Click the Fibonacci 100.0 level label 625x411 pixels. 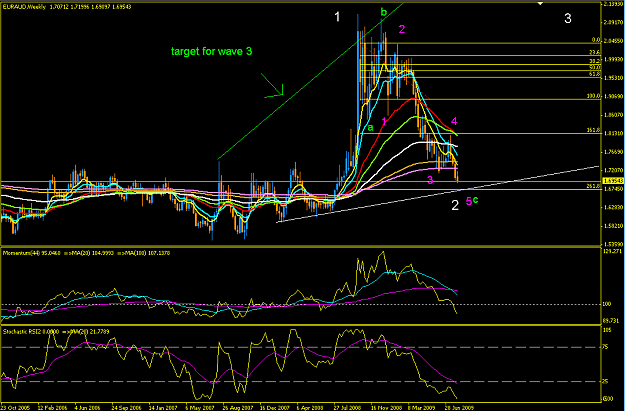pyautogui.click(x=594, y=96)
